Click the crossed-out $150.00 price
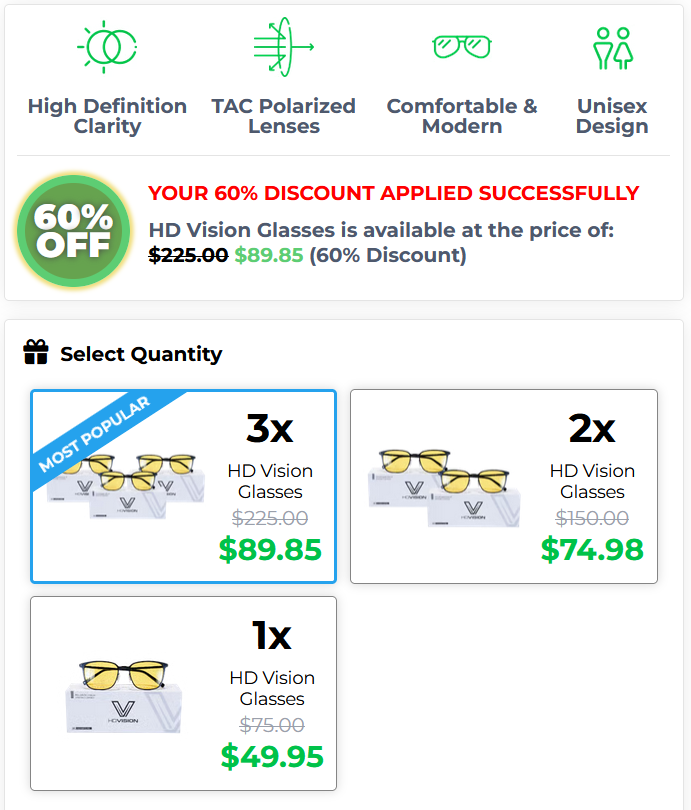The width and height of the screenshot is (691, 810). 592,518
